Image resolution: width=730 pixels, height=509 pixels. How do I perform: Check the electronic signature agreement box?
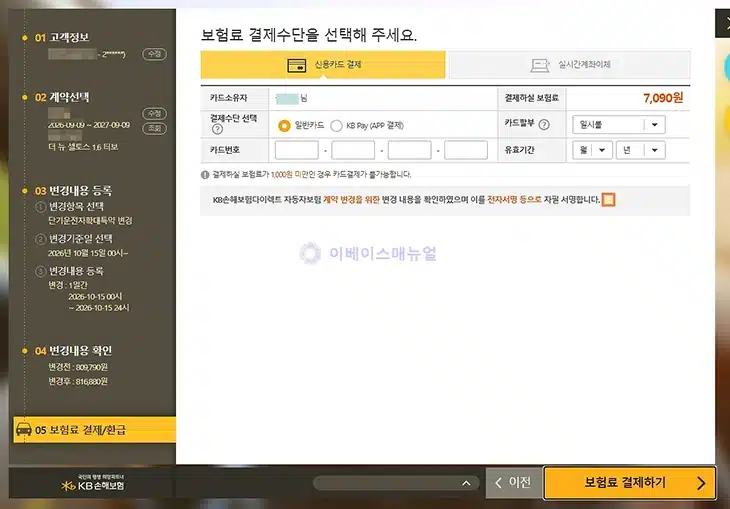(608, 200)
